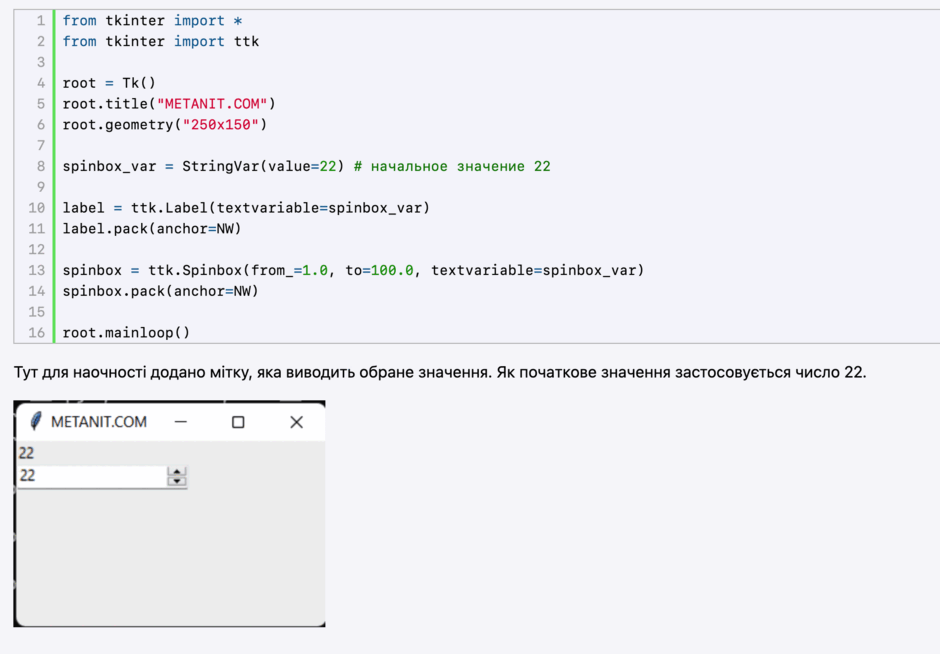Click the green comment on code line 8
The width and height of the screenshot is (940, 654).
pyautogui.click(x=452, y=167)
